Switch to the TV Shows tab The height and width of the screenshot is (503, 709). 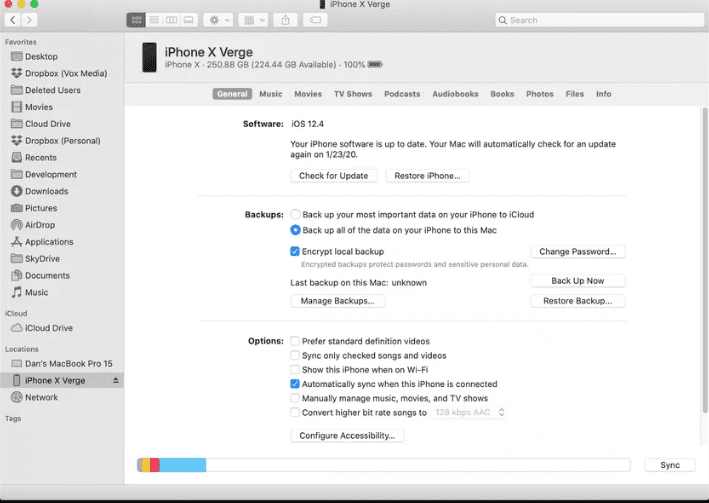pyautogui.click(x=353, y=94)
